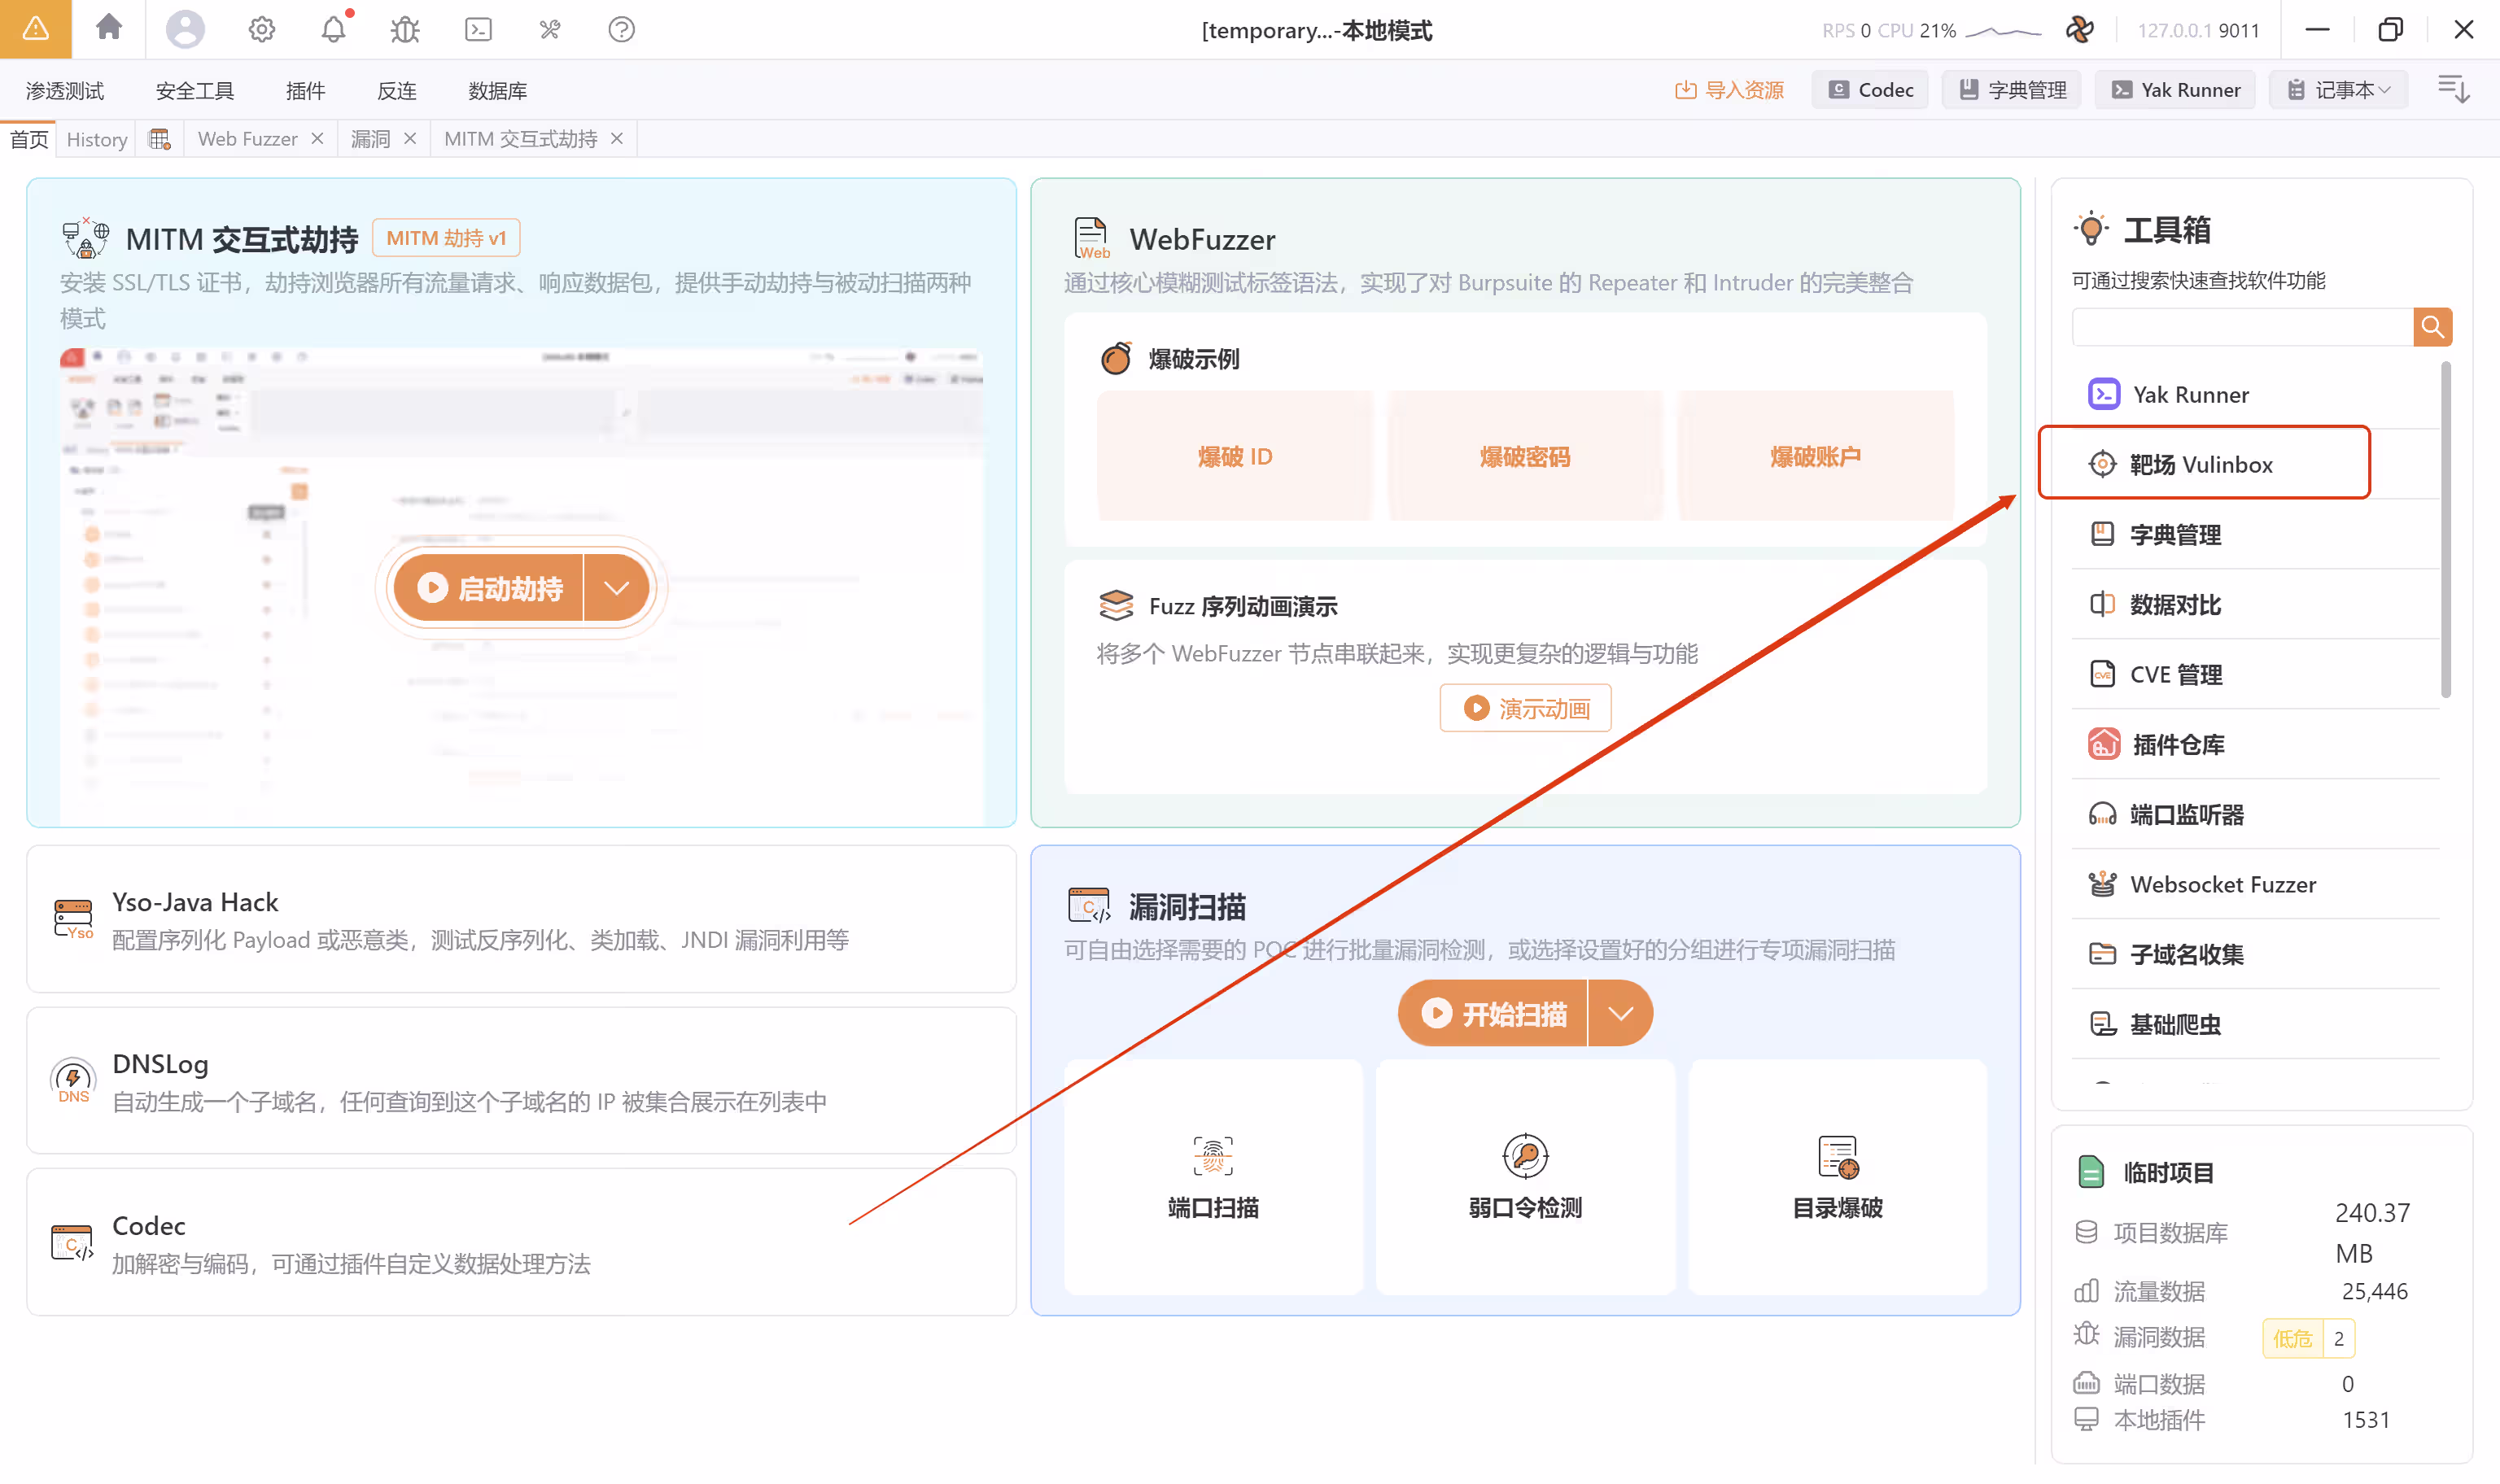
Task: Click the 爆破密码 example button
Action: (1524, 457)
